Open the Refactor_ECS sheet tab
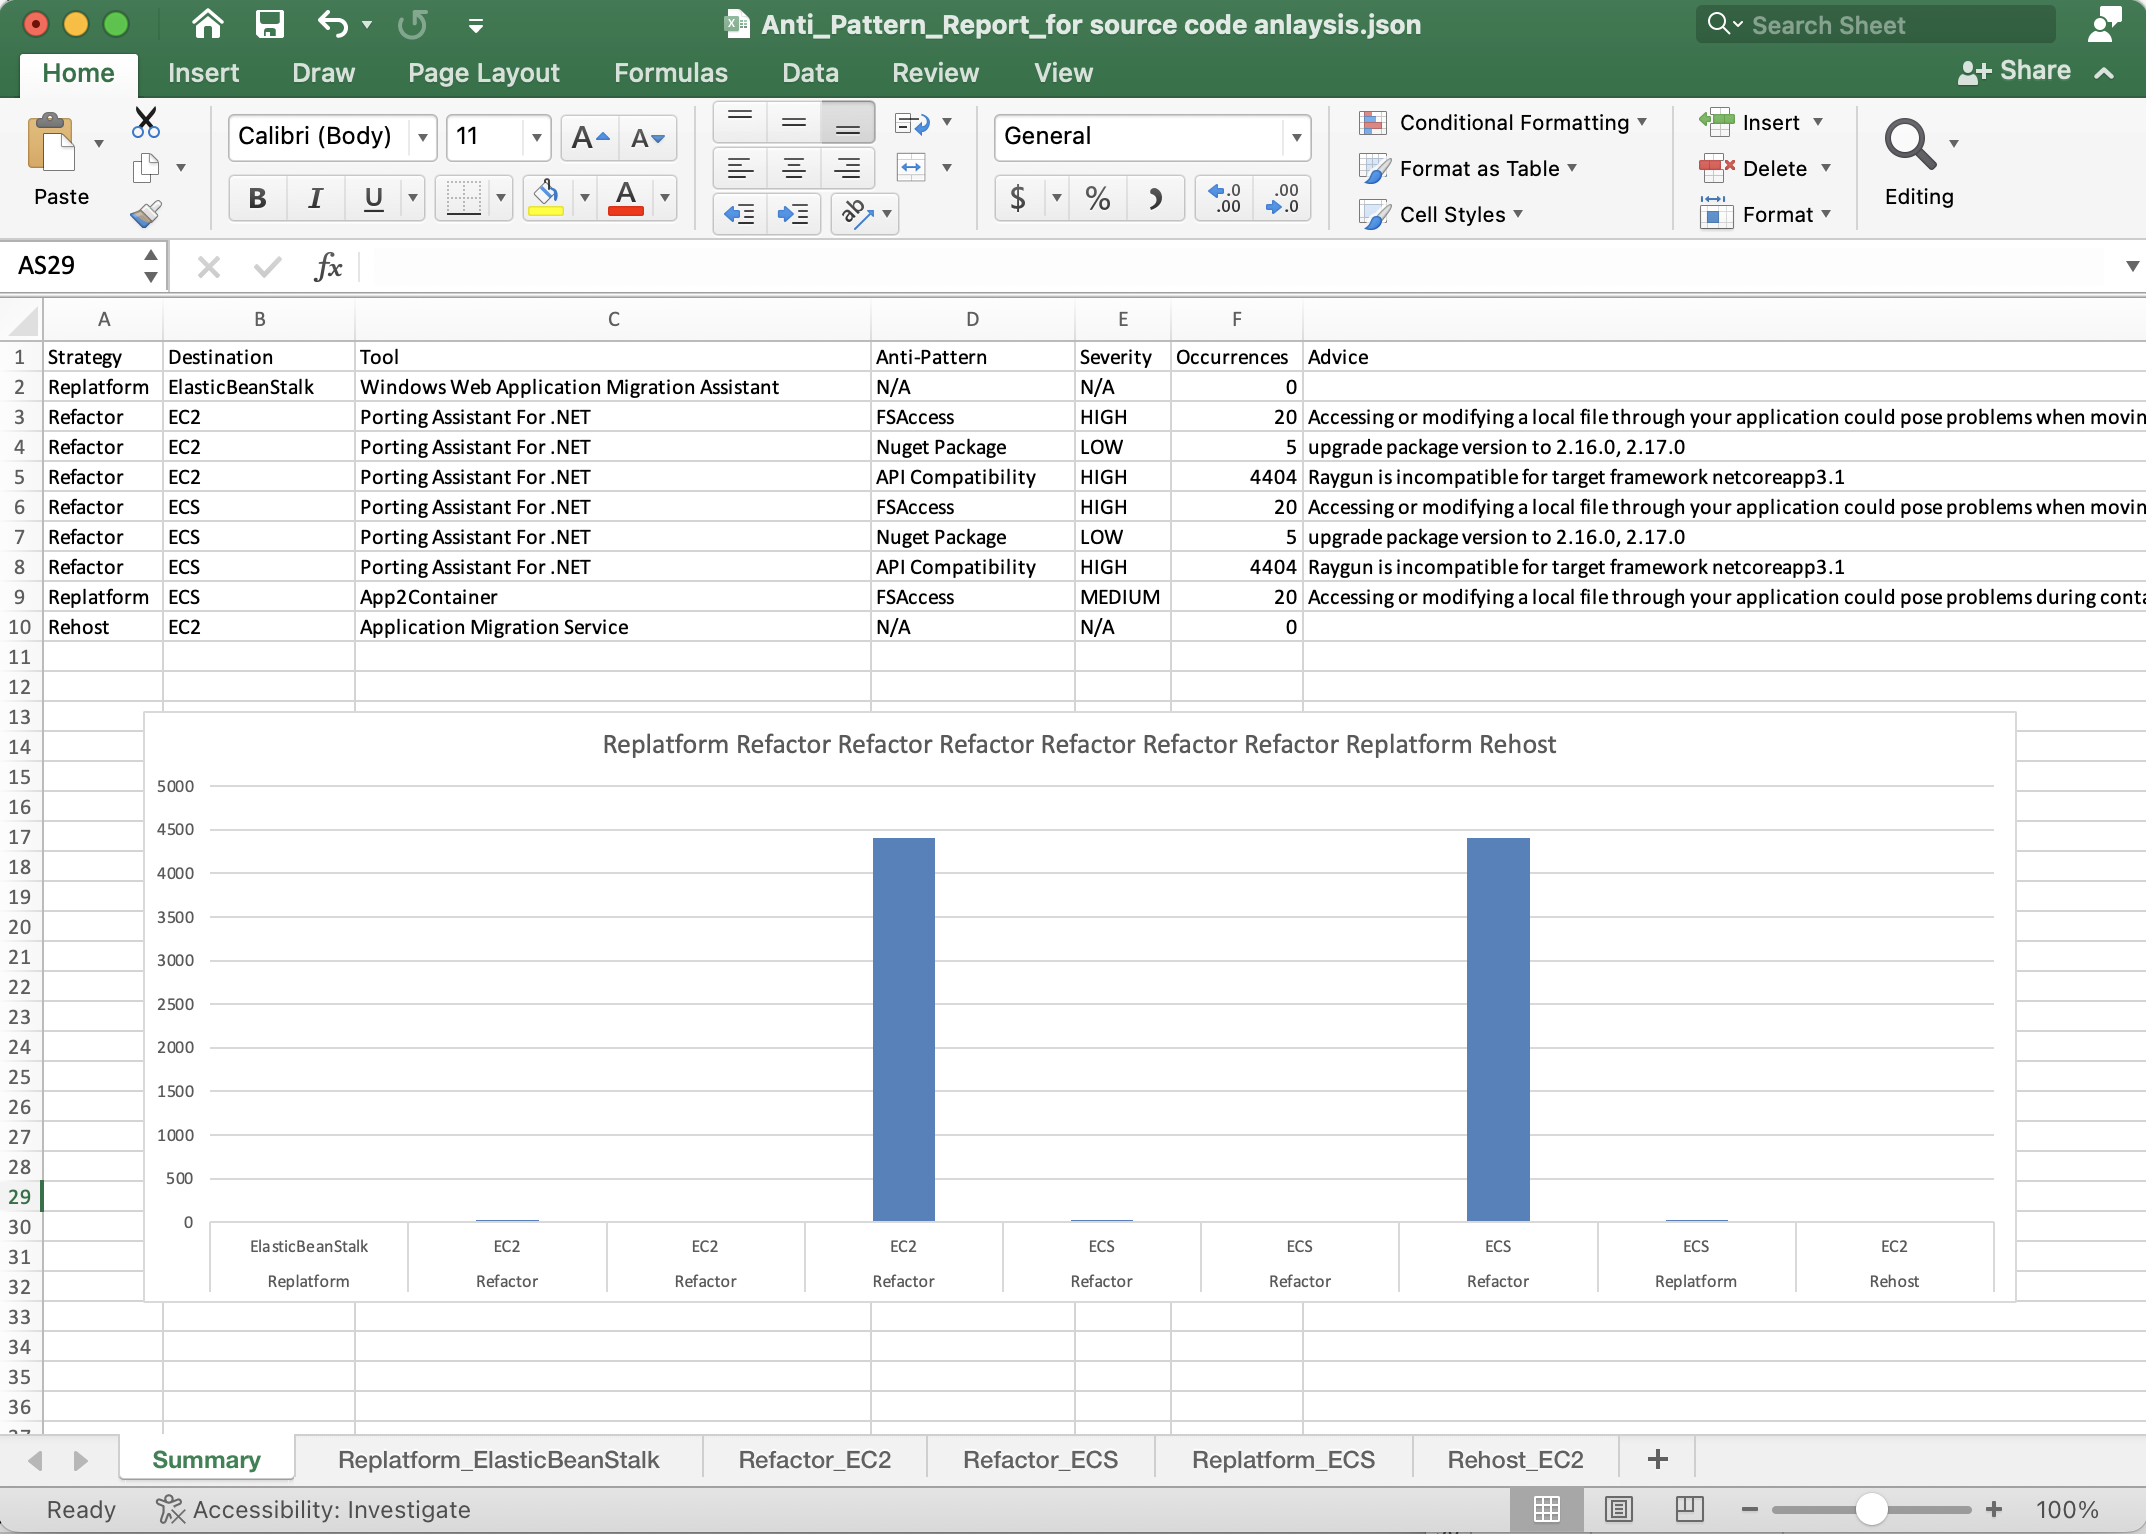 [x=1040, y=1459]
